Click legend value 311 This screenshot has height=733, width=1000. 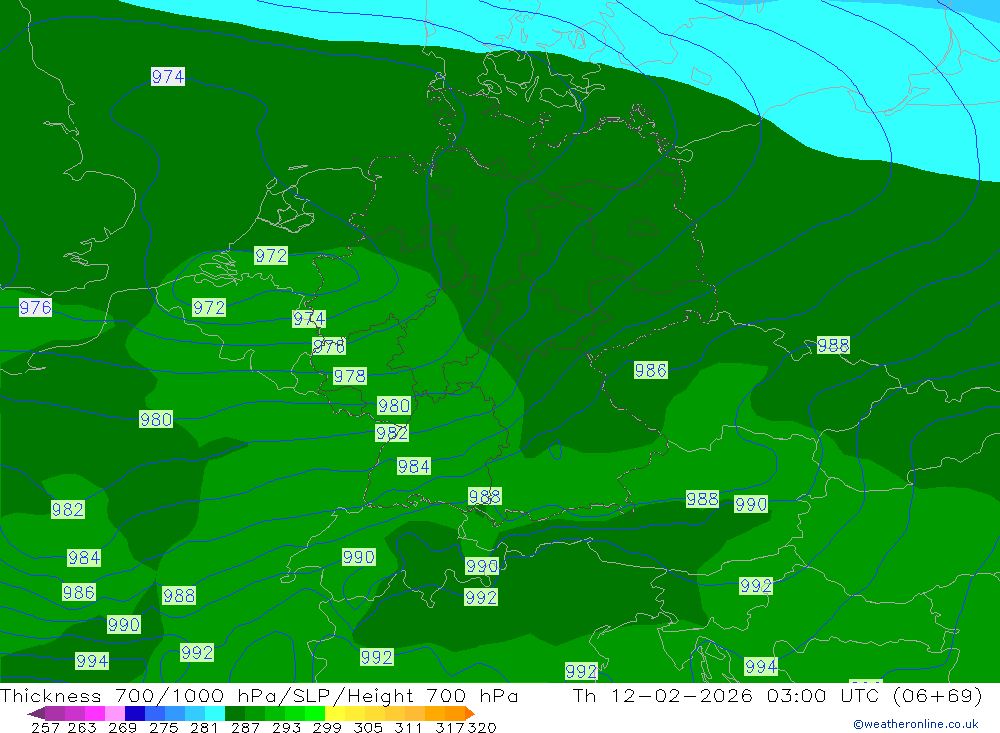click(408, 728)
